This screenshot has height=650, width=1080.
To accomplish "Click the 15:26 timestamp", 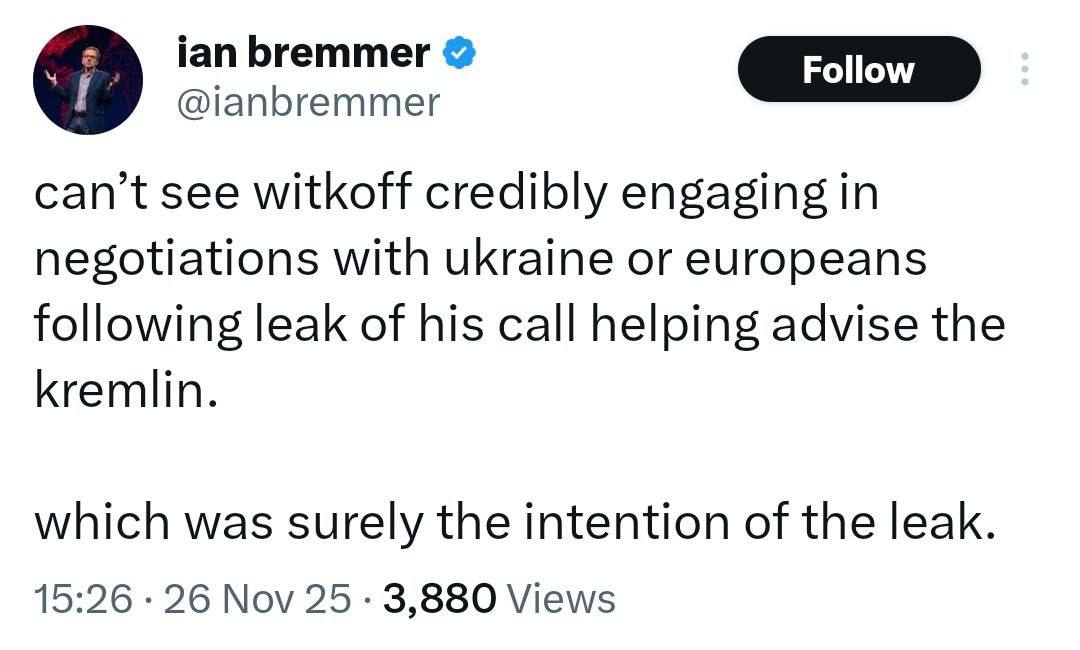I will click(x=83, y=599).
